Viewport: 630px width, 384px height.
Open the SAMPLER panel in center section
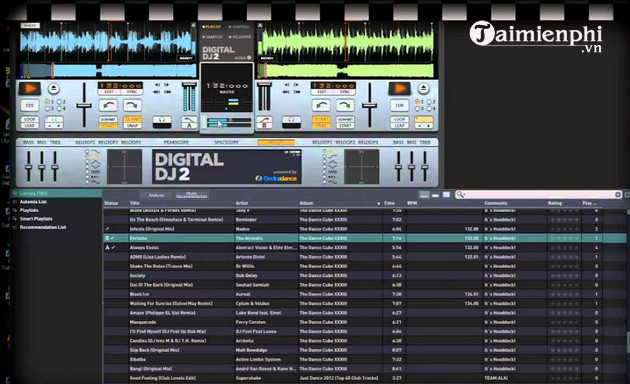pyautogui.click(x=213, y=37)
